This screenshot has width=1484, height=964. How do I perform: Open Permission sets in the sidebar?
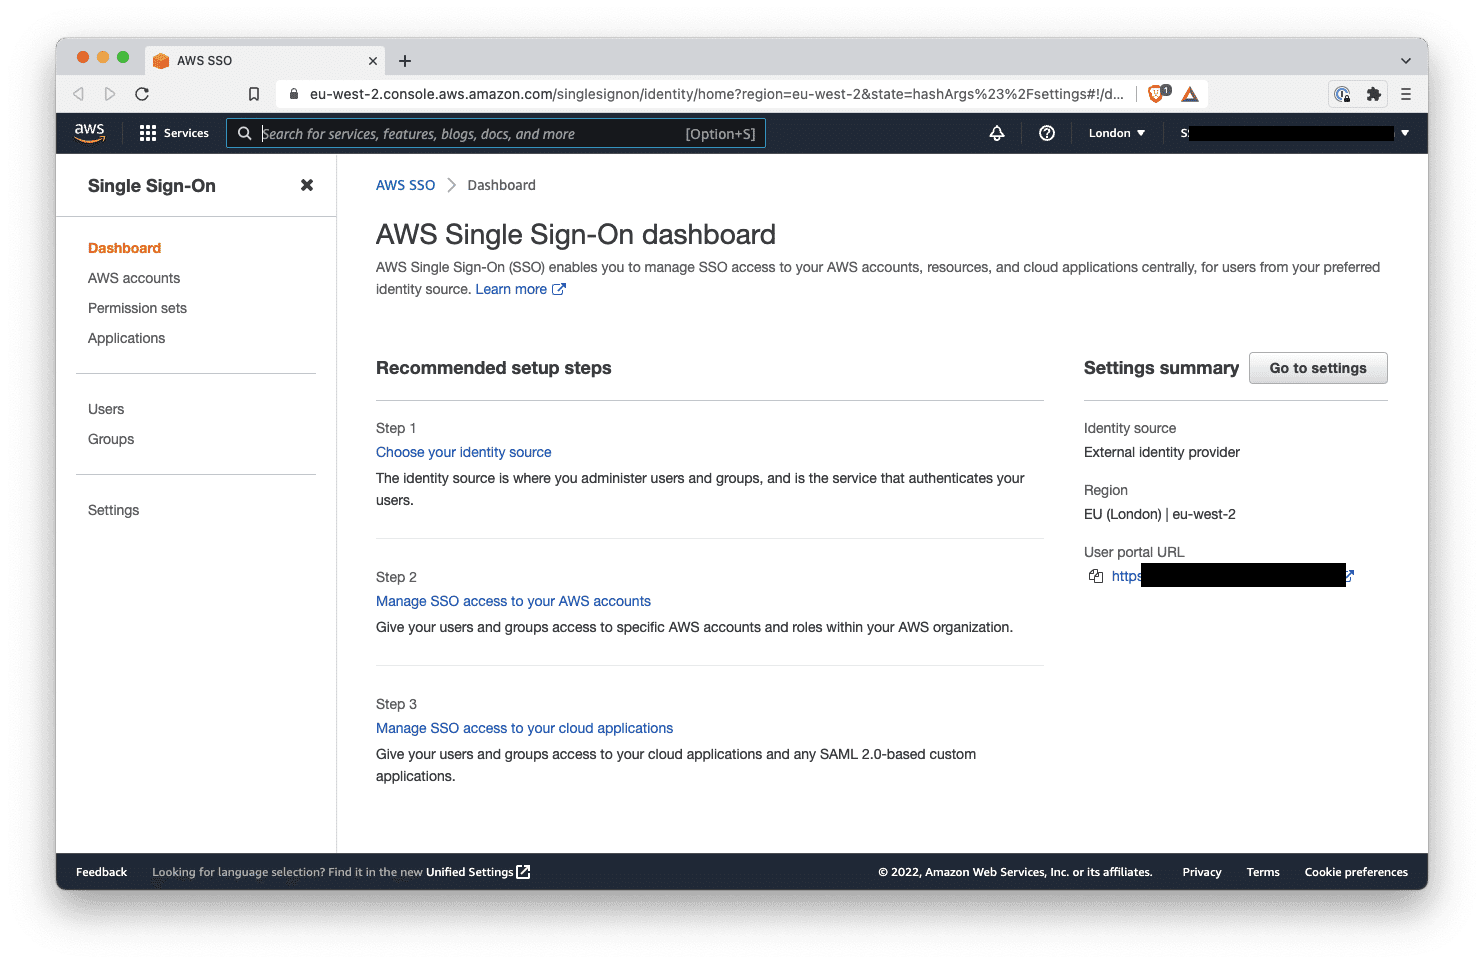(x=137, y=308)
